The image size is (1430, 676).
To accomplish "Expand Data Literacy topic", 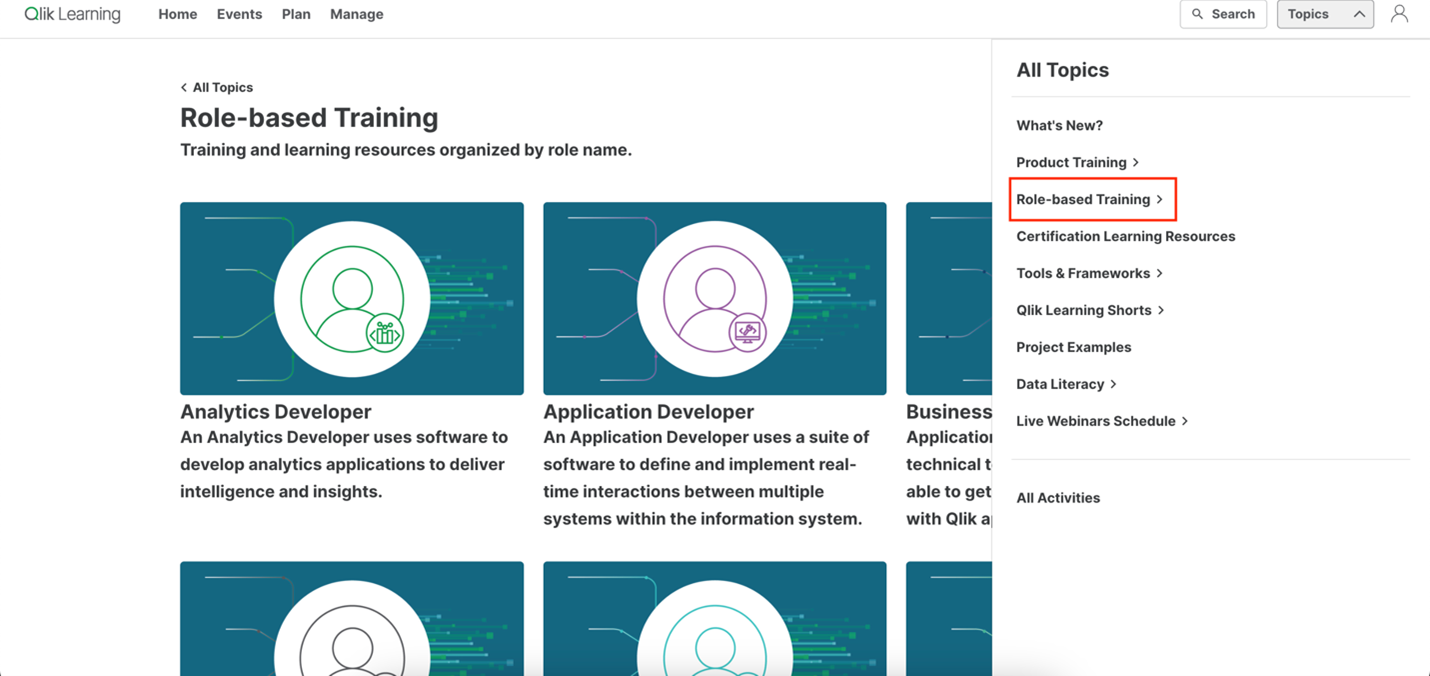I will pos(1067,384).
